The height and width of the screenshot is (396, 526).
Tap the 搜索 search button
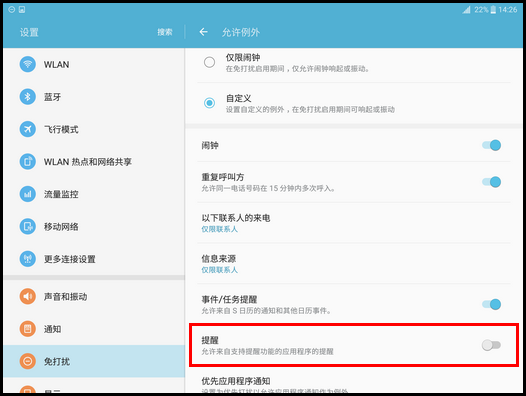[165, 32]
